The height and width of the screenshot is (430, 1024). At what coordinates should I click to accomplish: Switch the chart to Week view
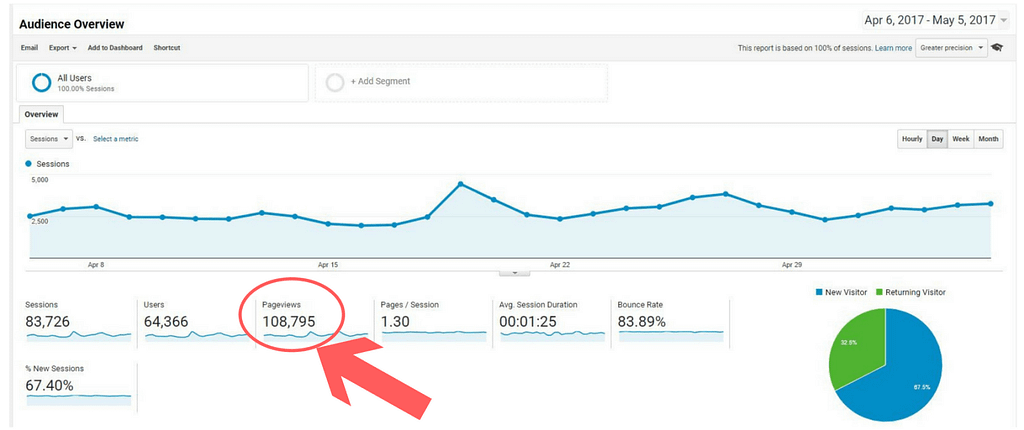coord(961,139)
